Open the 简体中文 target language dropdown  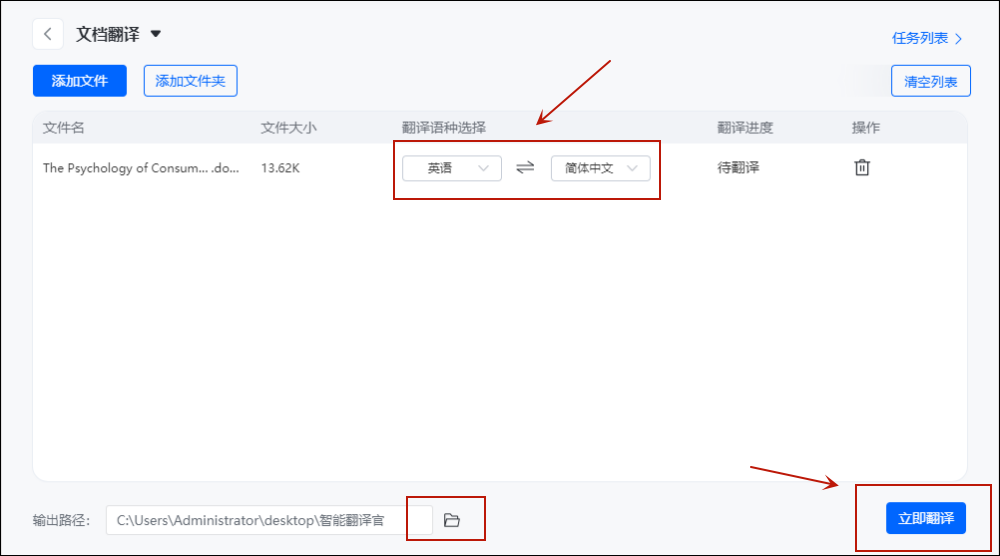pyautogui.click(x=600, y=168)
